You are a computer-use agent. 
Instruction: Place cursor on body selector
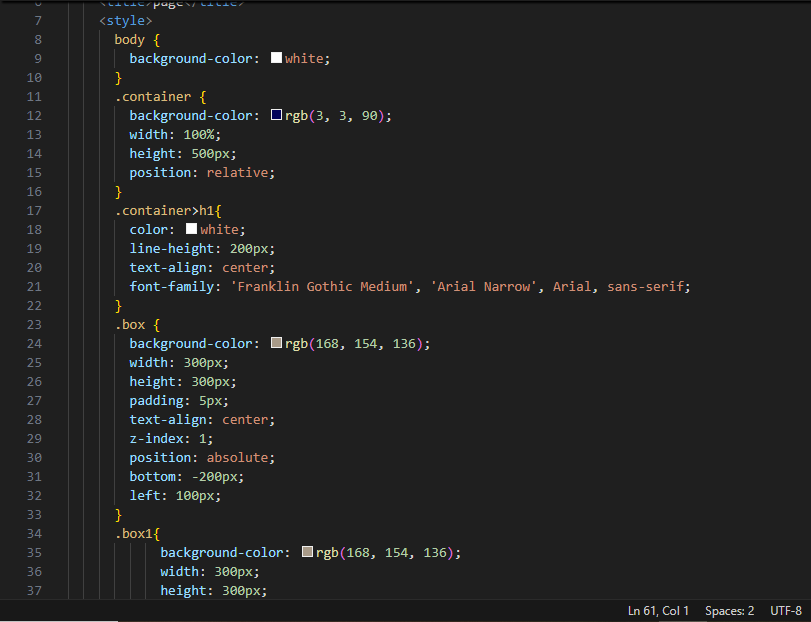point(129,40)
